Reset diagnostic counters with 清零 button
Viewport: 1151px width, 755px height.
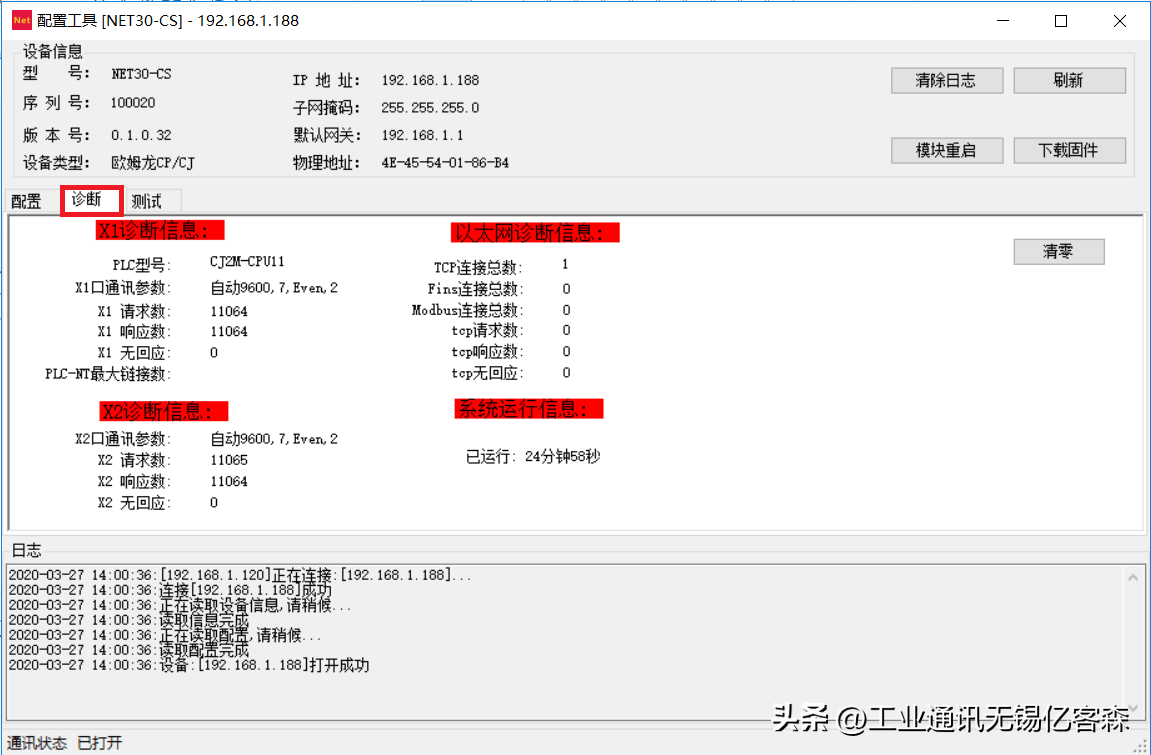click(x=1058, y=252)
